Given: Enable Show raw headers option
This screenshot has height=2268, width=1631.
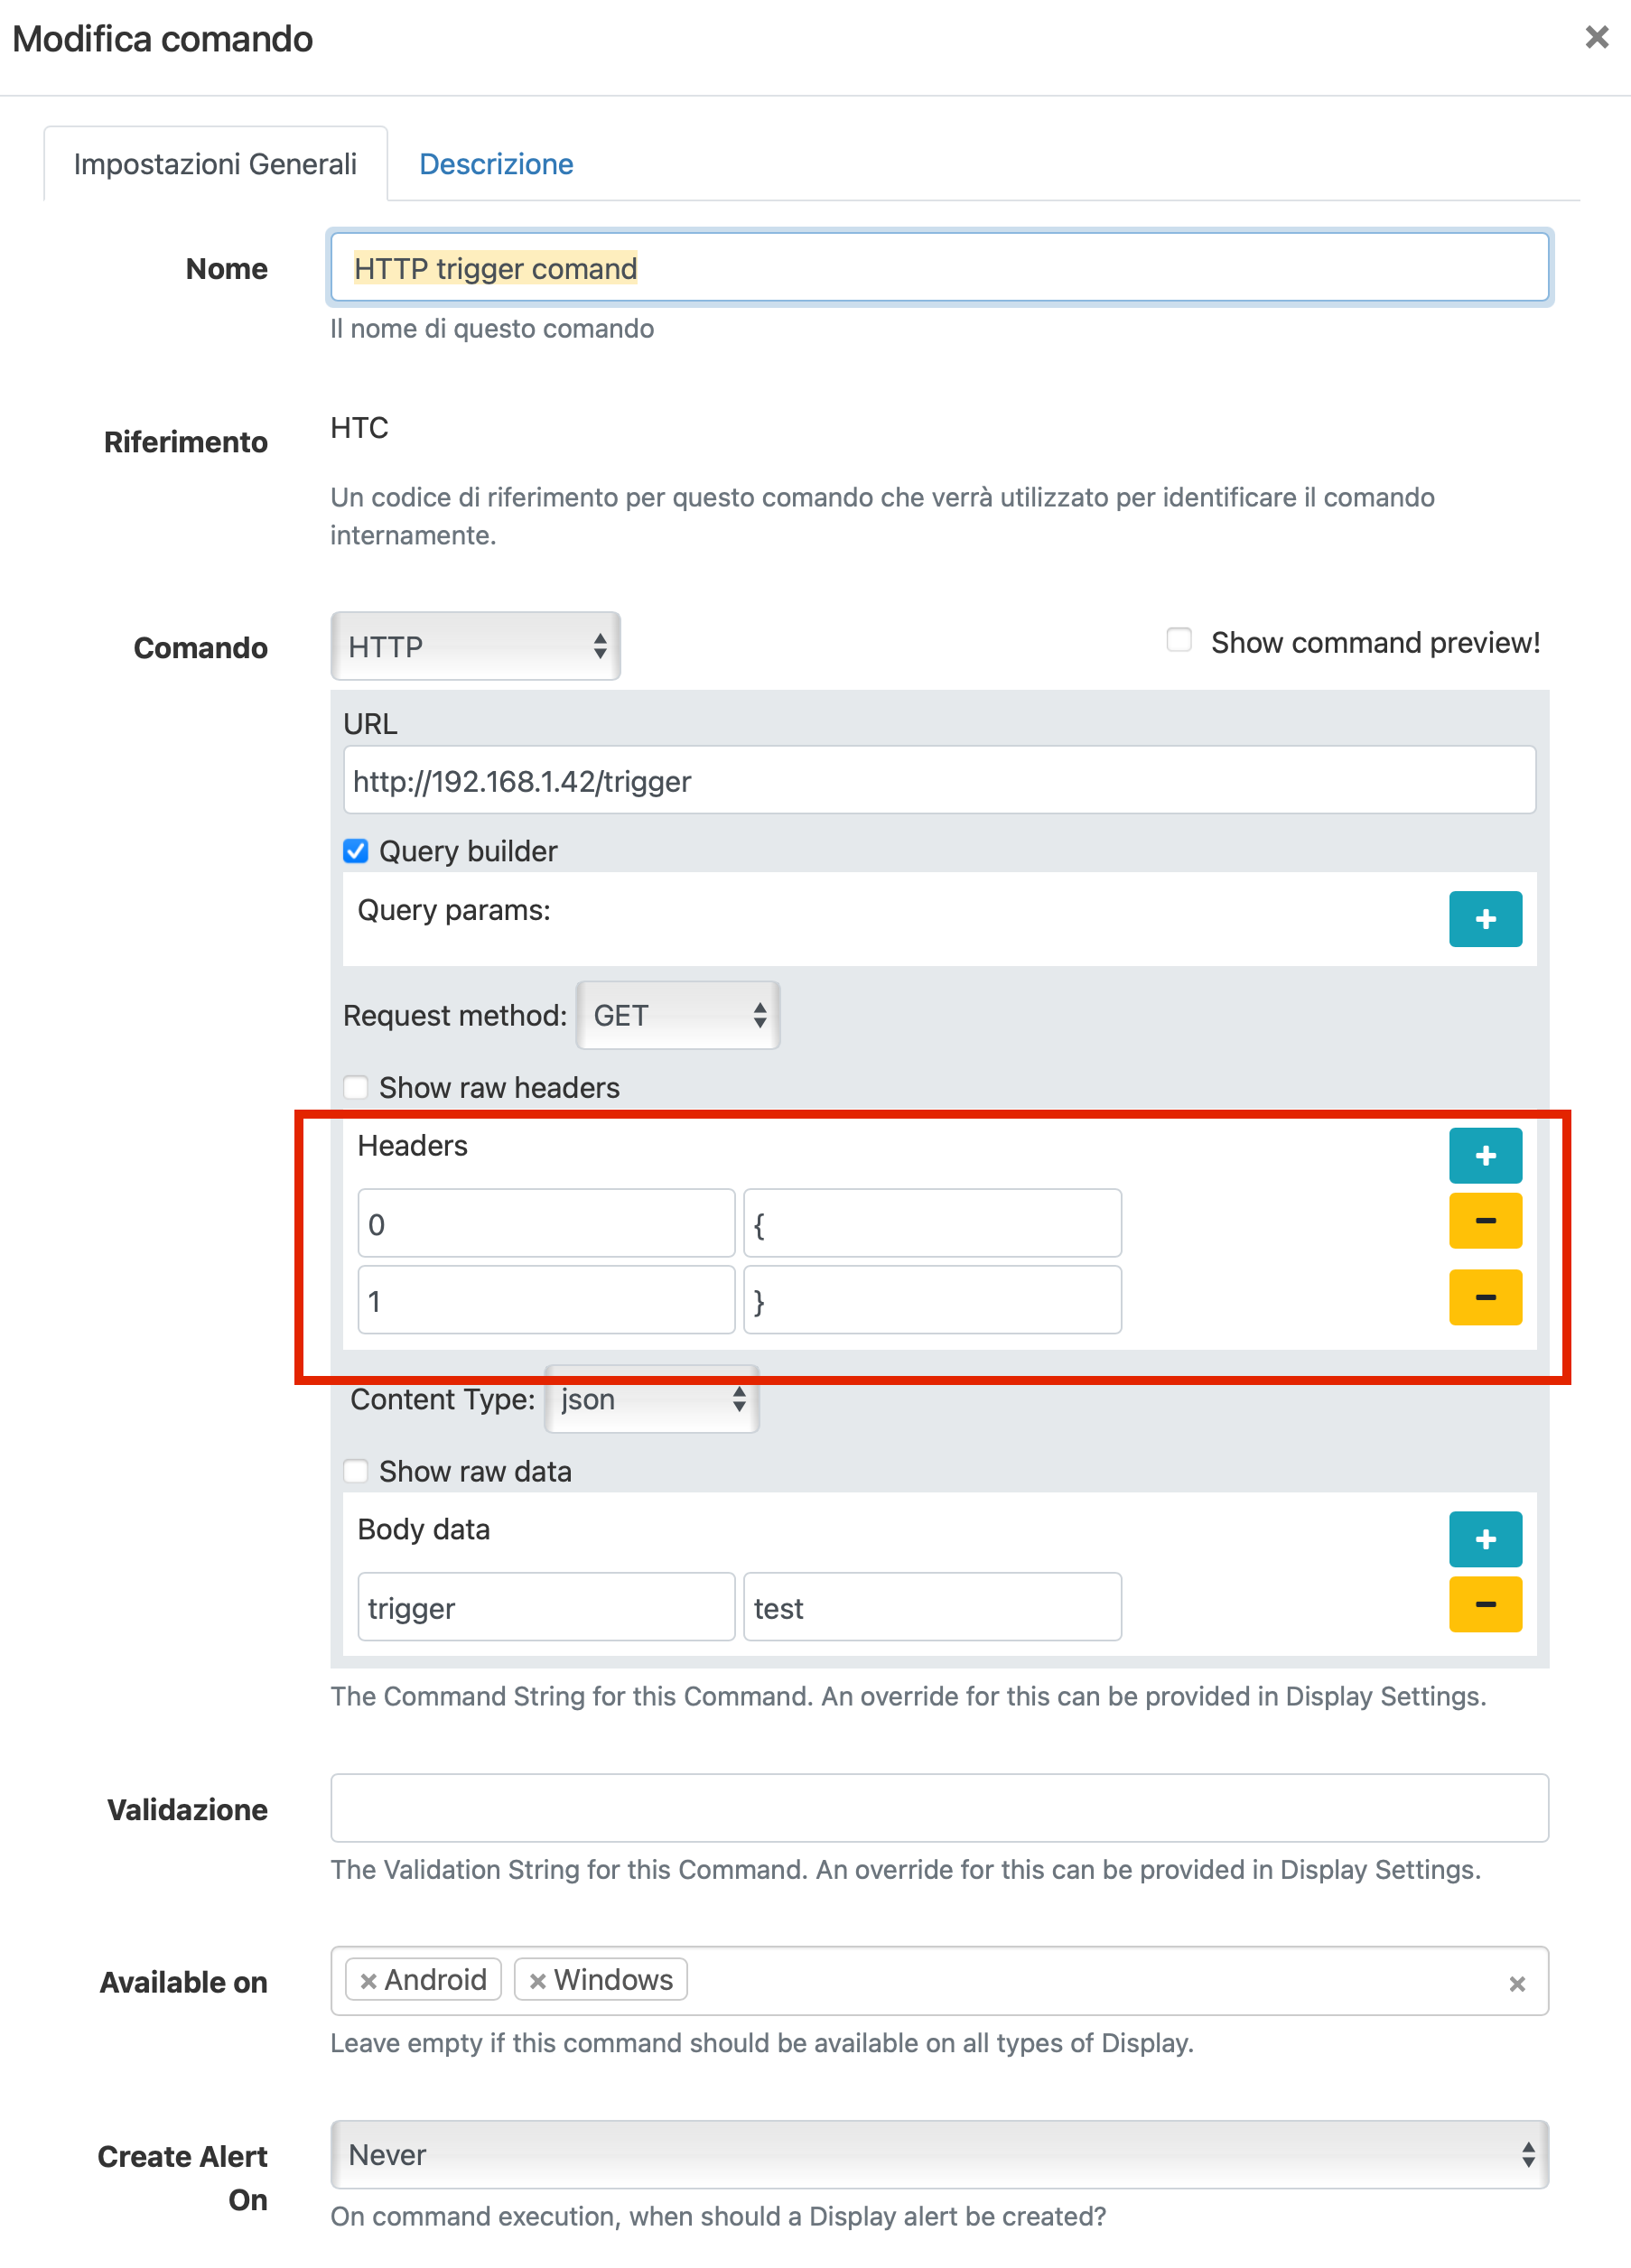Looking at the screenshot, I should [x=356, y=1087].
